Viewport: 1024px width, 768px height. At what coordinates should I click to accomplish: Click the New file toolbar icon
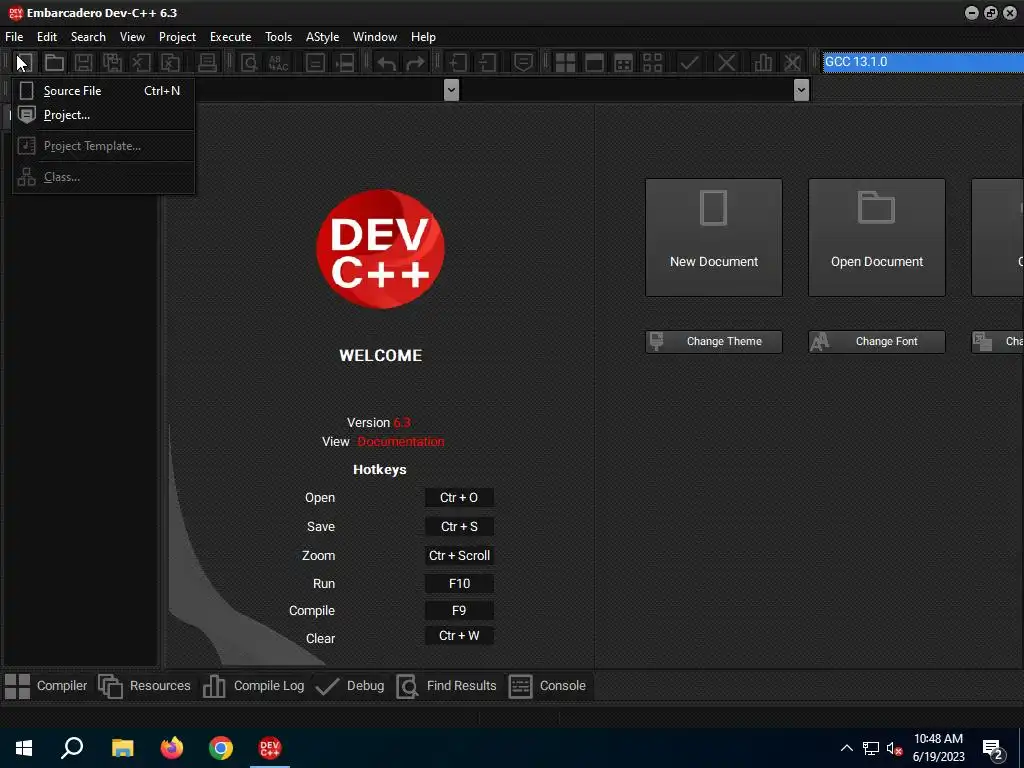(25, 62)
